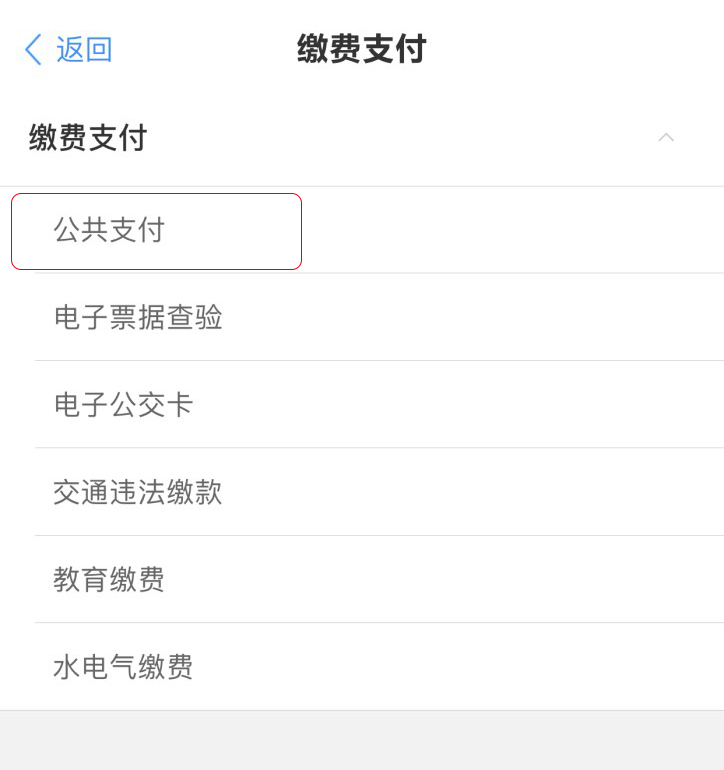Viewport: 724px width, 770px height.
Task: Select 电子票据查验 from the list
Action: point(138,318)
